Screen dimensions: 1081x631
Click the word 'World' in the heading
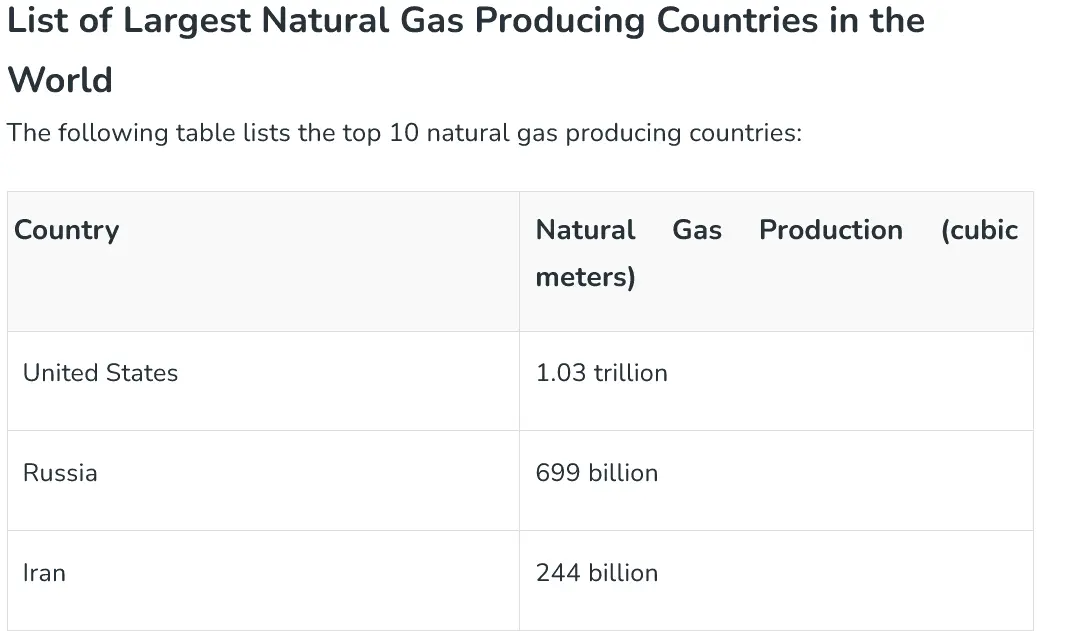(x=60, y=80)
